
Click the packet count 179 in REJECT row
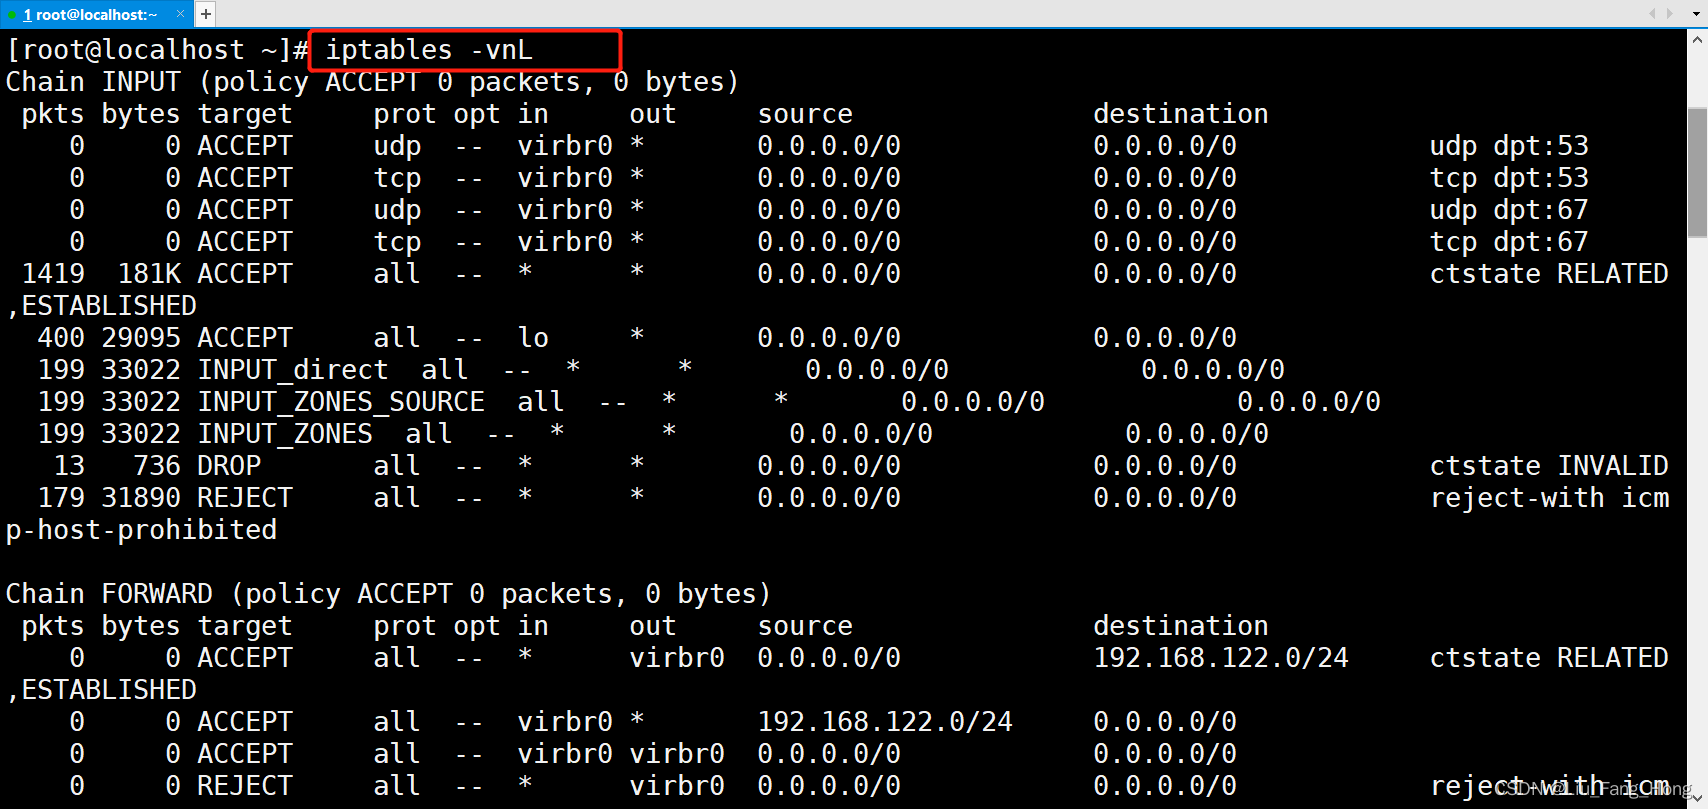pyautogui.click(x=62, y=498)
